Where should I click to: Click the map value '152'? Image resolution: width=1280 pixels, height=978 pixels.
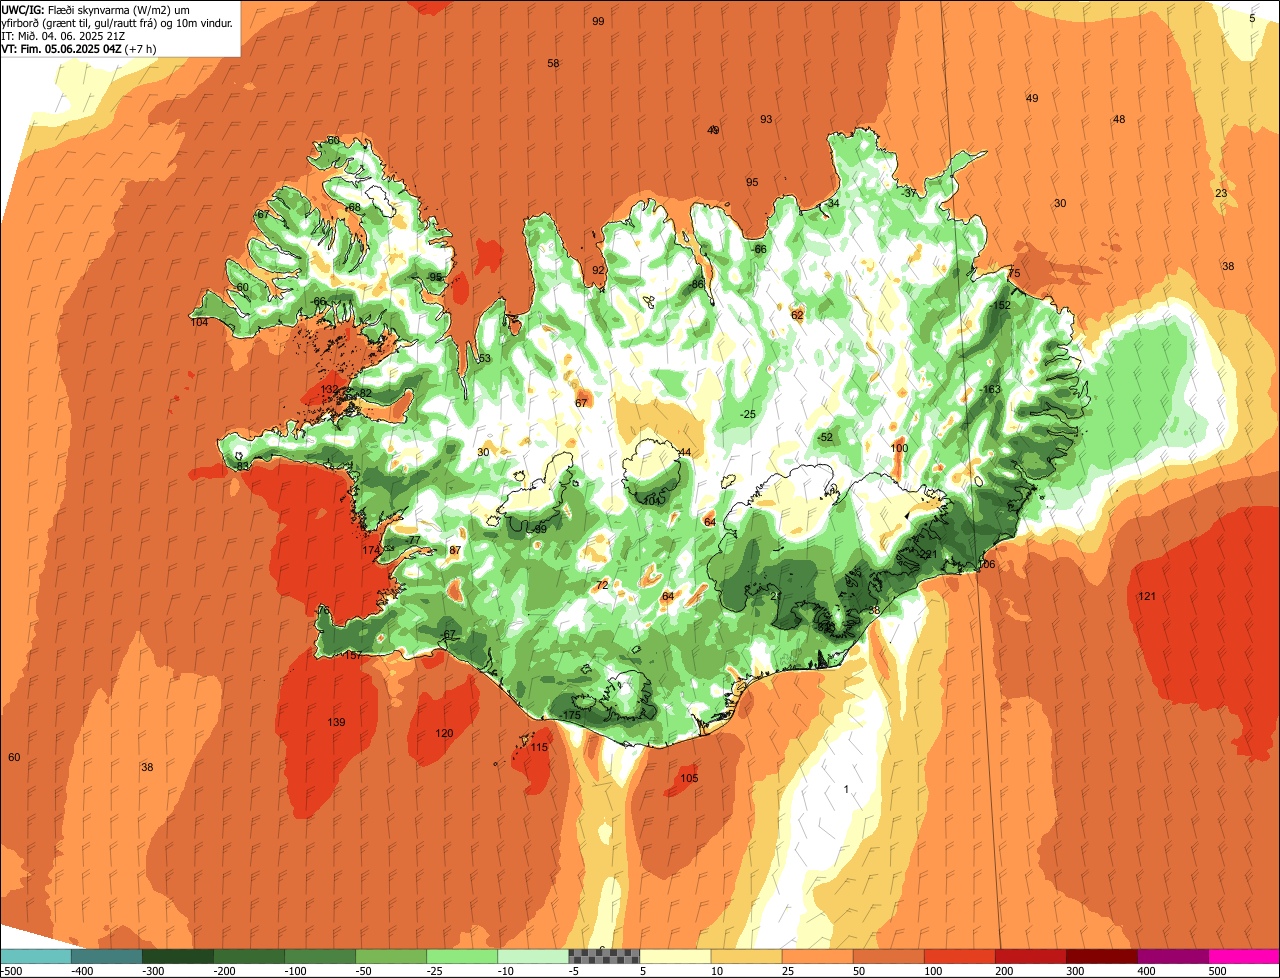tap(1002, 305)
